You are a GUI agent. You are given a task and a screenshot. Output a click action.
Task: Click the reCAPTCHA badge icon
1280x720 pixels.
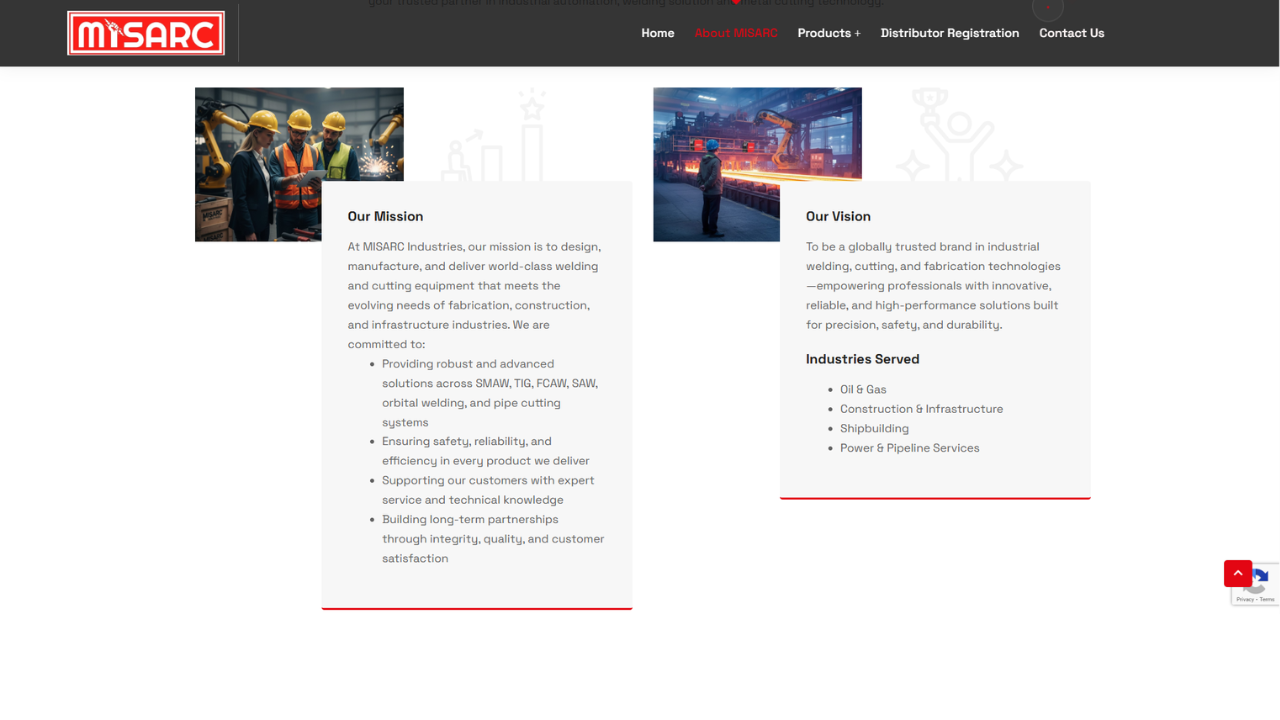click(x=1259, y=580)
